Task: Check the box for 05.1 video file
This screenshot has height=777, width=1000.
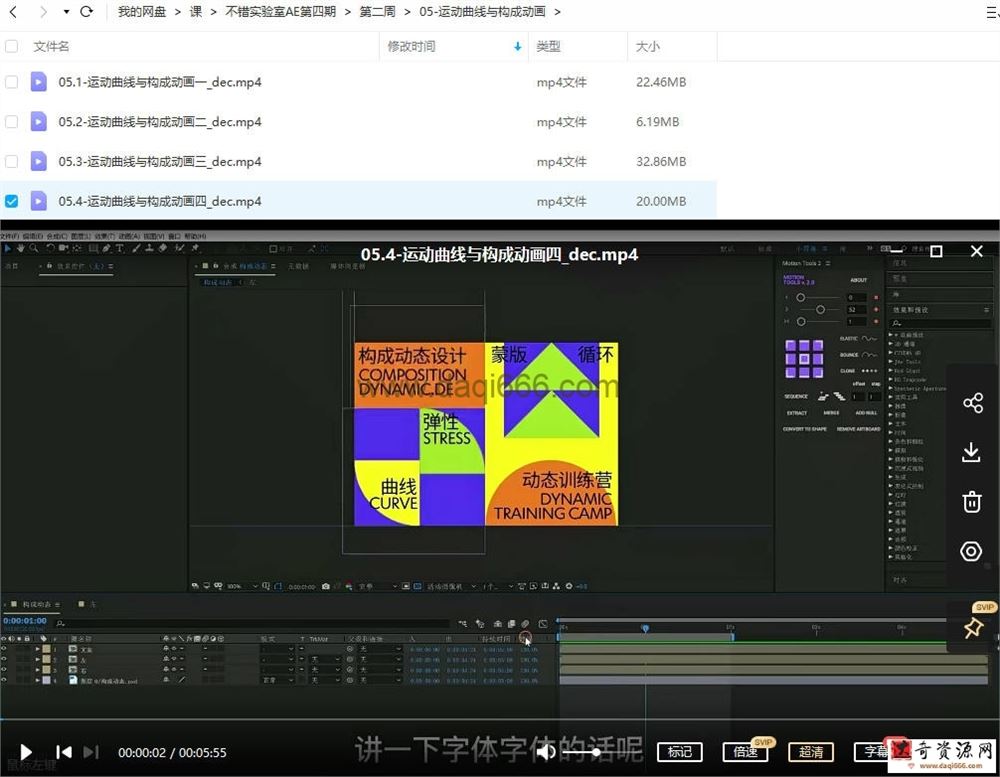Action: [x=12, y=82]
